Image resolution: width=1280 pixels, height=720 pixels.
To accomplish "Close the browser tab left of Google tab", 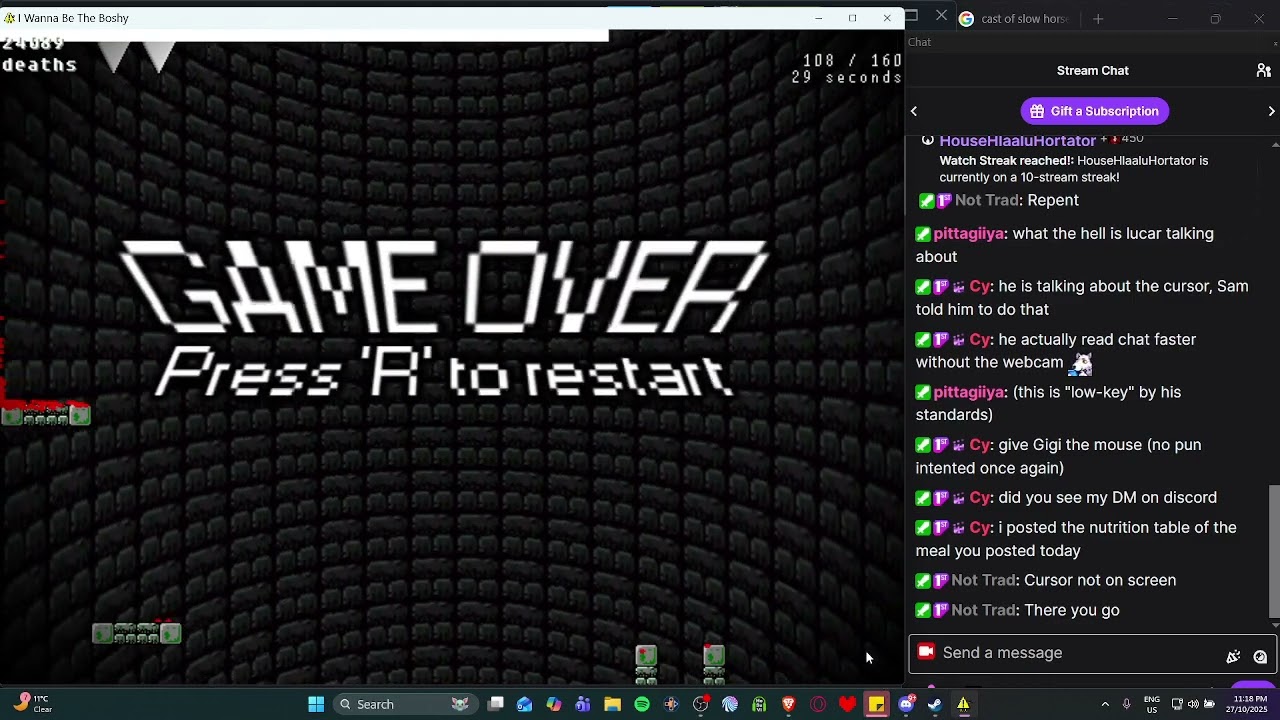I will 941,16.
